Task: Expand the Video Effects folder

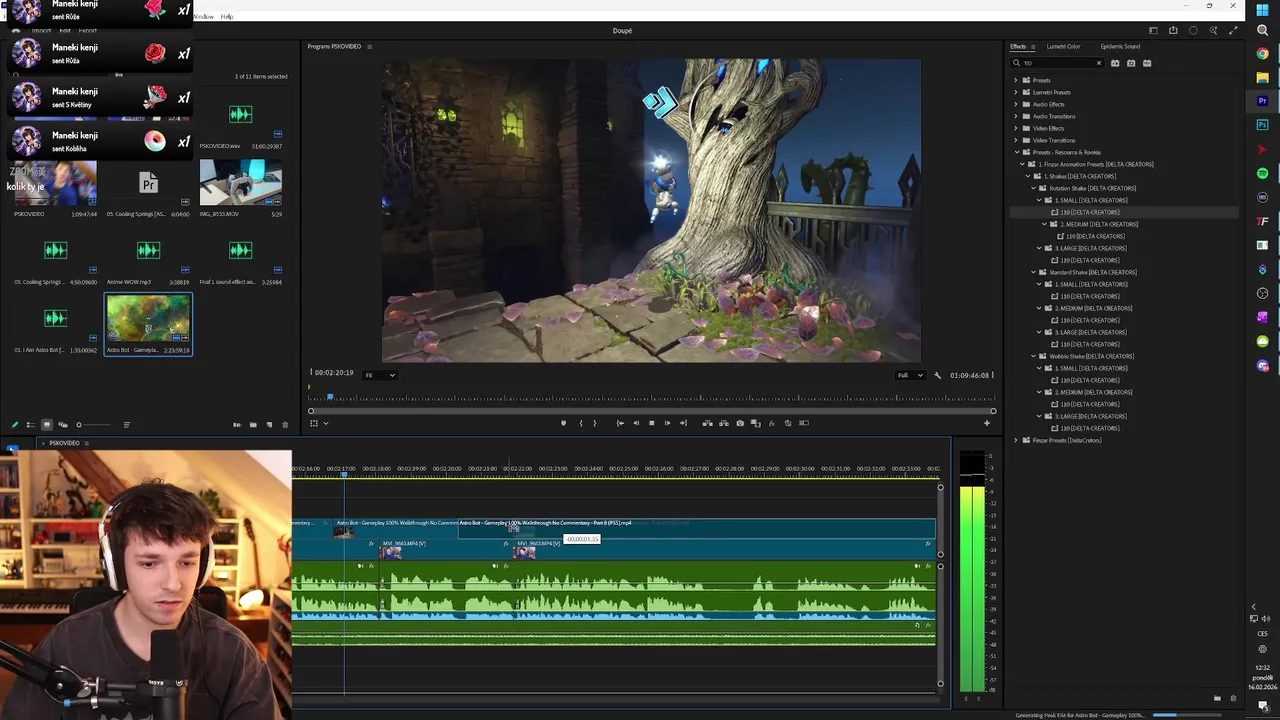Action: (x=1016, y=128)
